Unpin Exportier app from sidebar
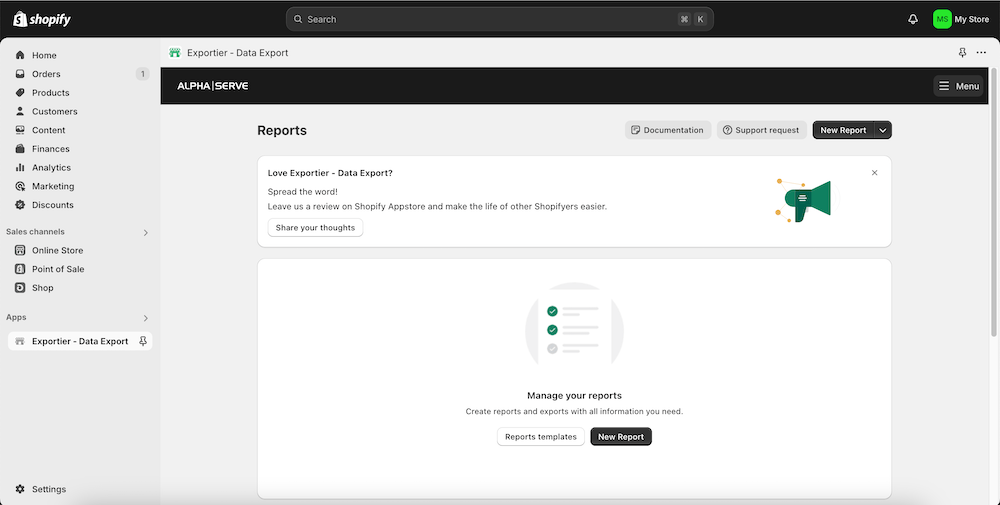The width and height of the screenshot is (1000, 505). pos(143,341)
